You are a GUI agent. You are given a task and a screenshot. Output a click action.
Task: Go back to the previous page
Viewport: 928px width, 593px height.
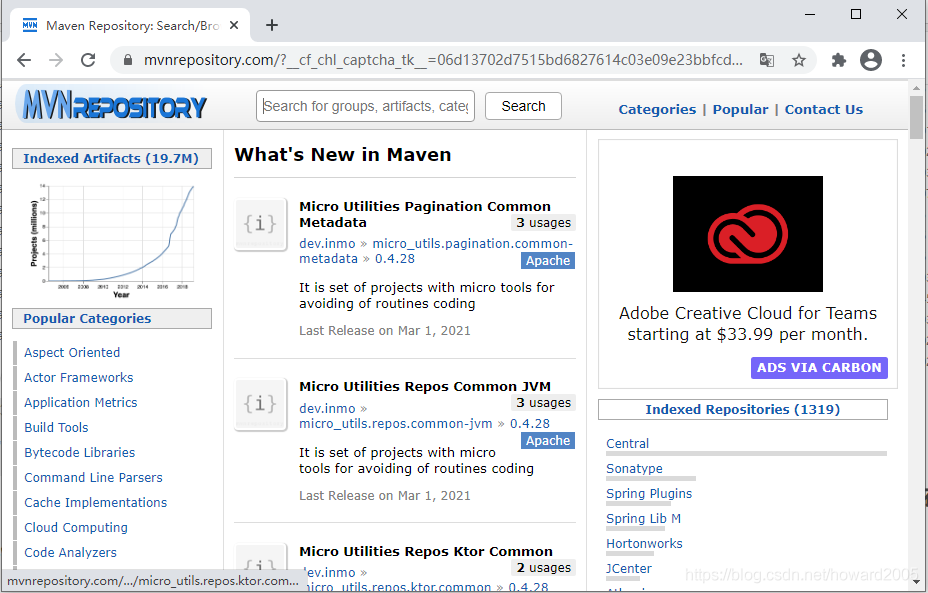point(24,60)
